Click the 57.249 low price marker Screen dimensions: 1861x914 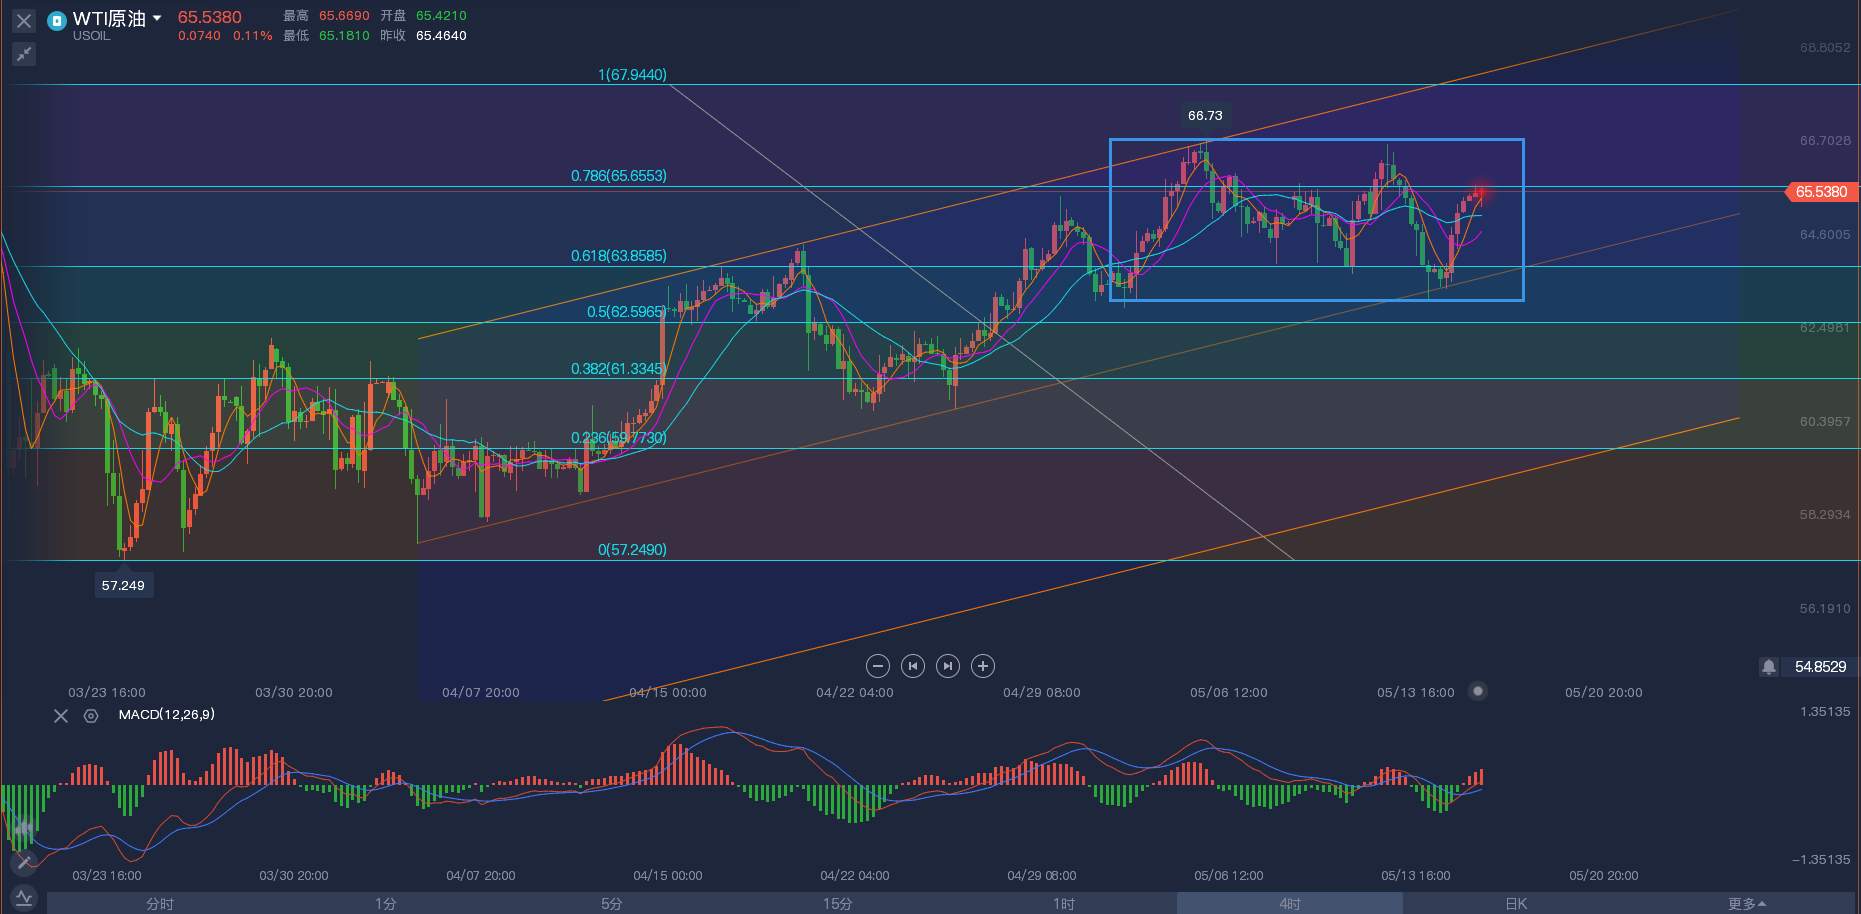click(x=123, y=586)
